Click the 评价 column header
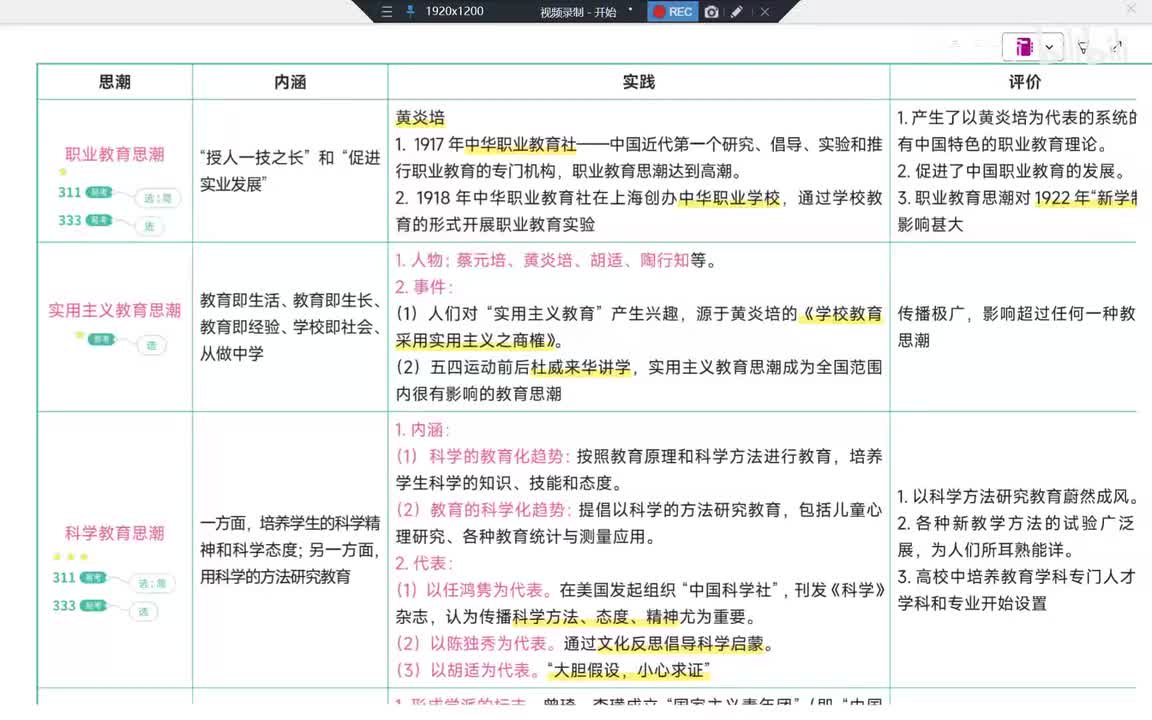Image resolution: width=1152 pixels, height=720 pixels. [x=1024, y=82]
